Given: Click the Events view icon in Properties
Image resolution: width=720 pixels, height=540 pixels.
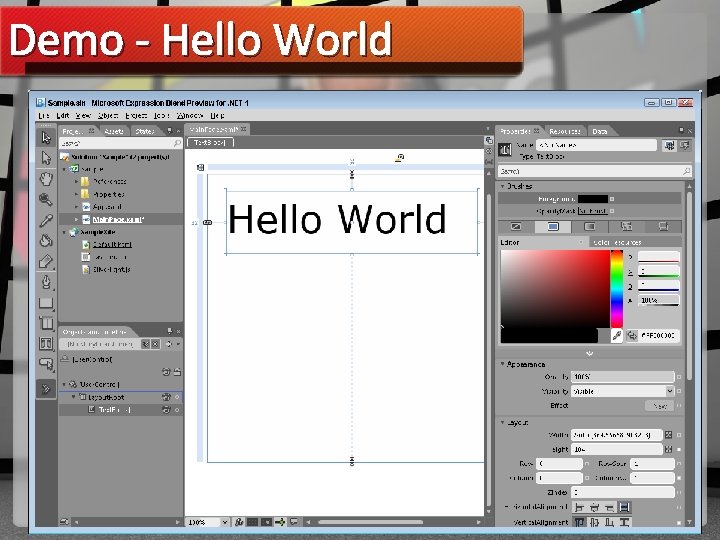Looking at the screenshot, I should click(x=686, y=146).
